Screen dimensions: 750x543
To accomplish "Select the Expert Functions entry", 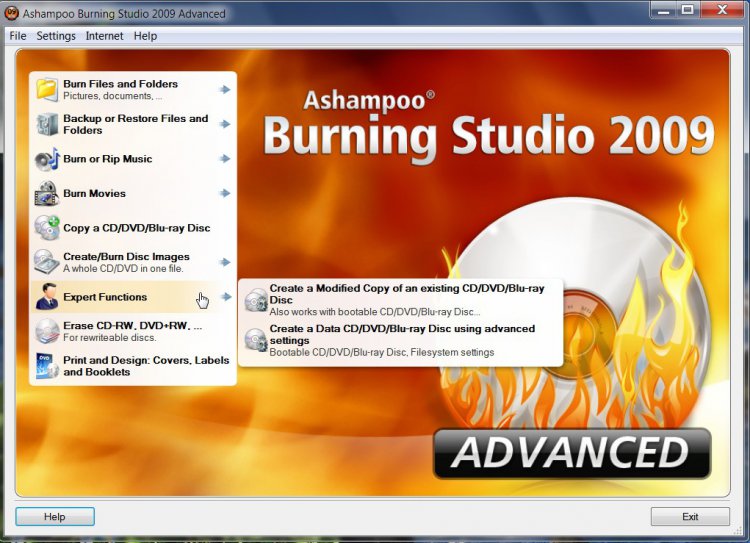I will pyautogui.click(x=132, y=297).
